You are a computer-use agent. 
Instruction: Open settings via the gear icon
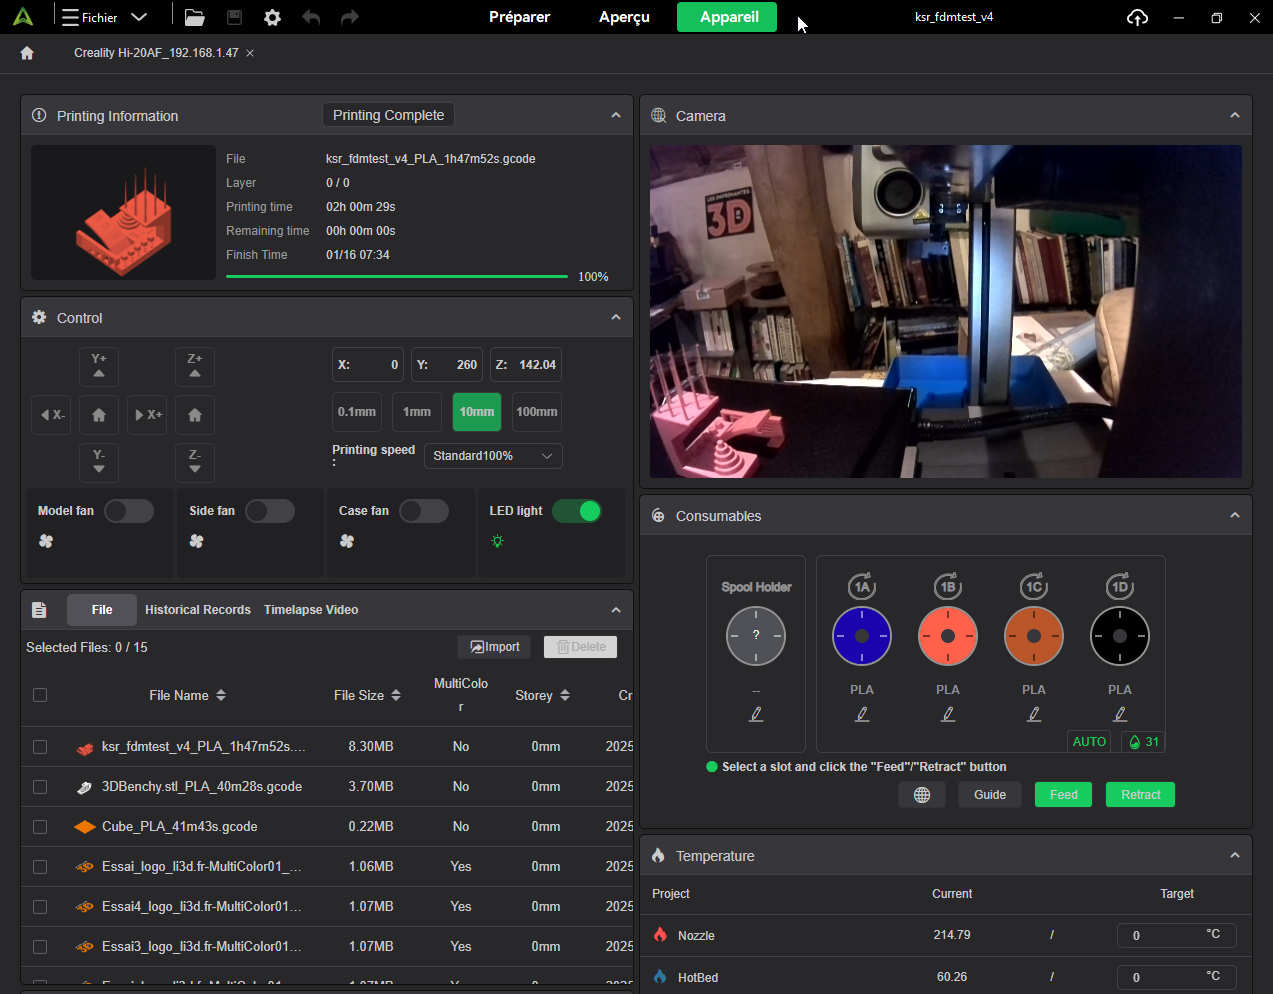tap(272, 17)
